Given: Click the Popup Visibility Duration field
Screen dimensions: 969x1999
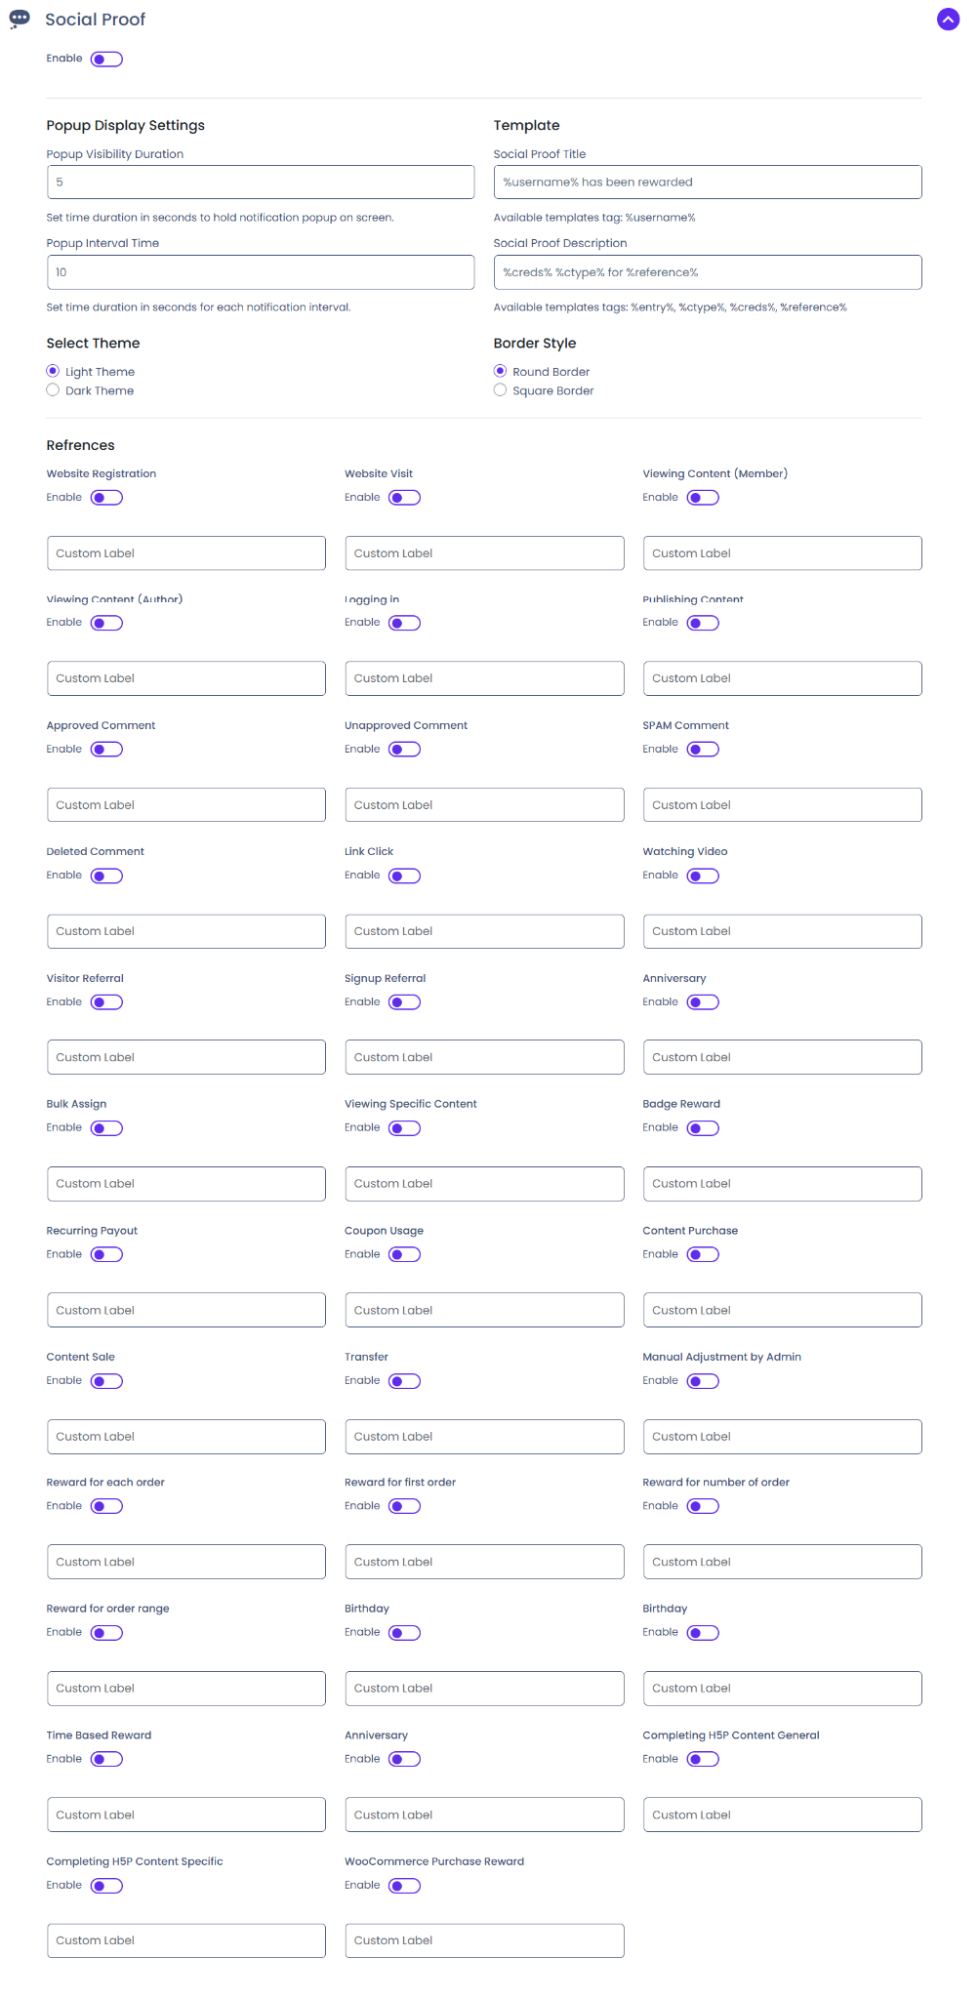Looking at the screenshot, I should 260,182.
